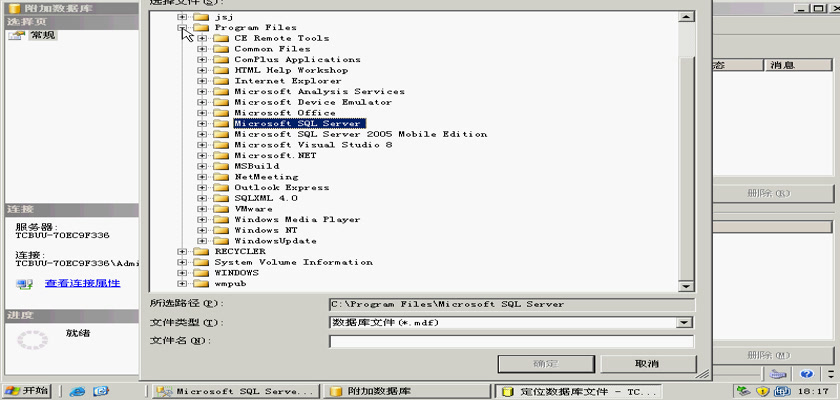840x400 pixels.
Task: Select the Windows NT folder
Action: click(x=266, y=230)
